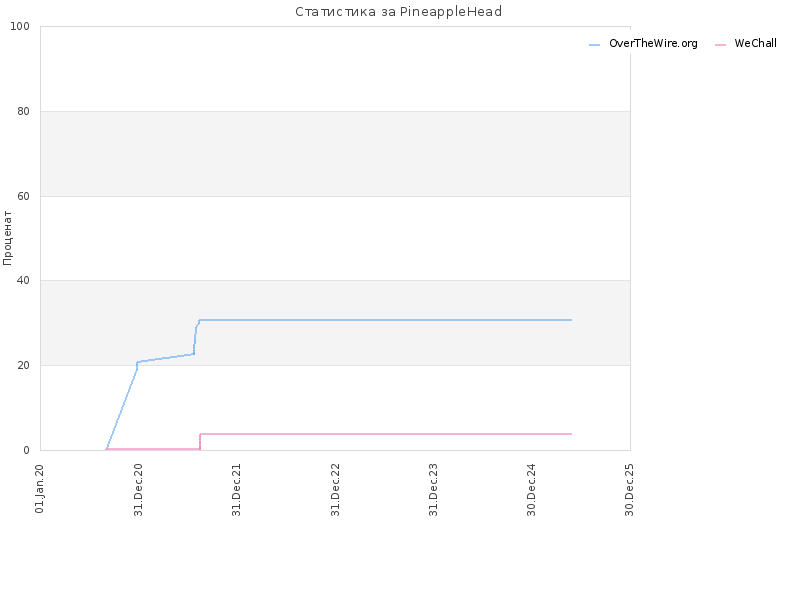Viewport: 800px width, 600px height.
Task: Click the pink WeChall legend swatch
Action: (x=720, y=45)
